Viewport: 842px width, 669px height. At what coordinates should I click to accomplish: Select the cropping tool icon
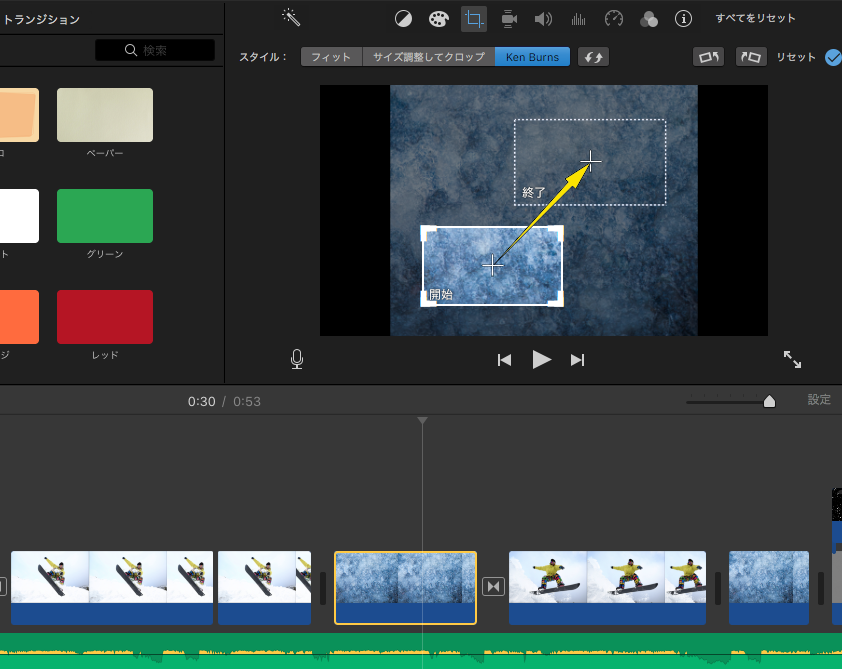click(x=474, y=19)
